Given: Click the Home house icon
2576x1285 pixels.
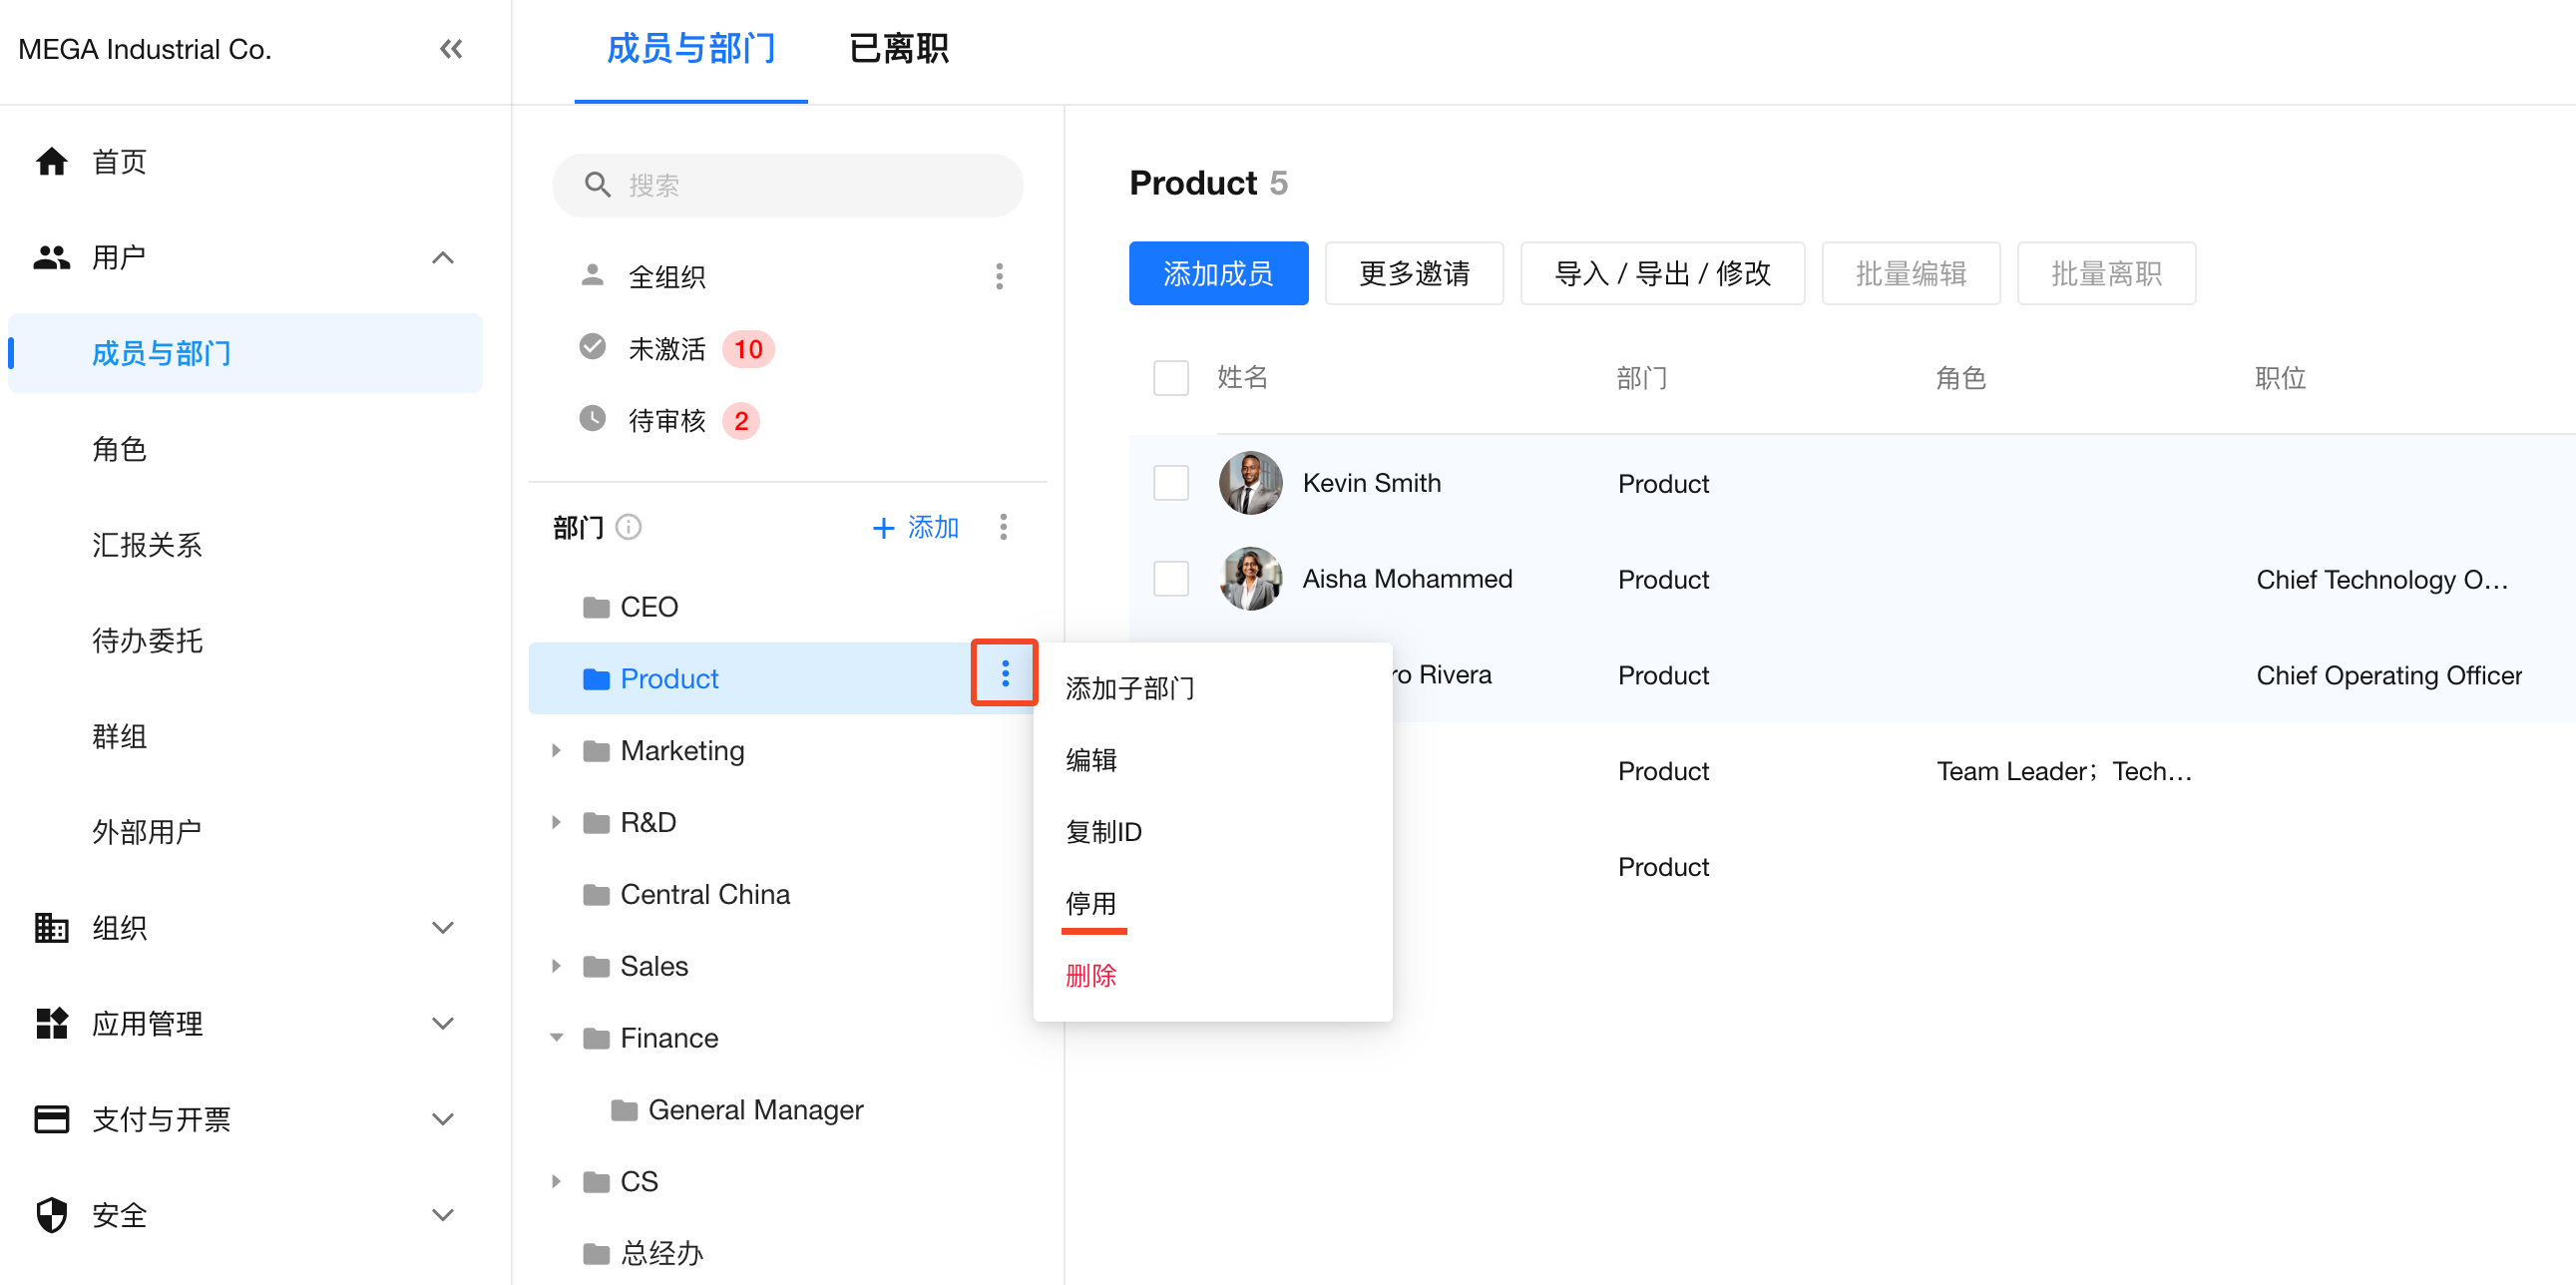Looking at the screenshot, I should coord(51,161).
